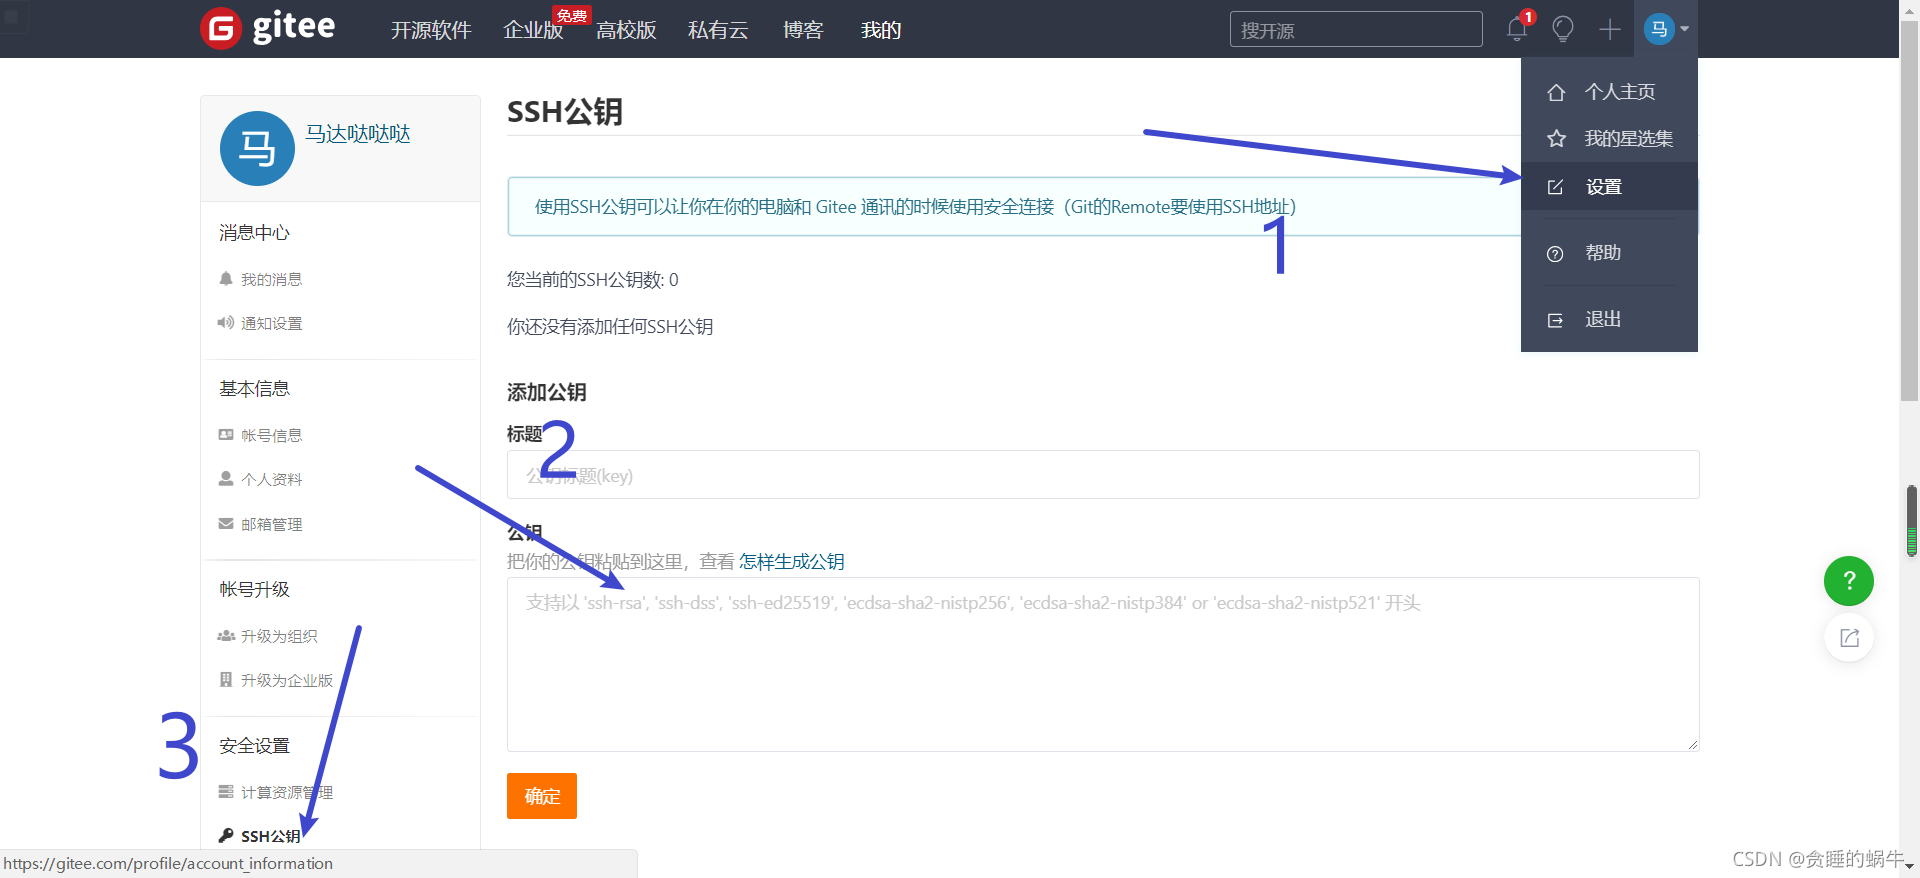Screen dimensions: 1920x878
Task: Open 高校版 in the top navigation
Action: tap(626, 30)
